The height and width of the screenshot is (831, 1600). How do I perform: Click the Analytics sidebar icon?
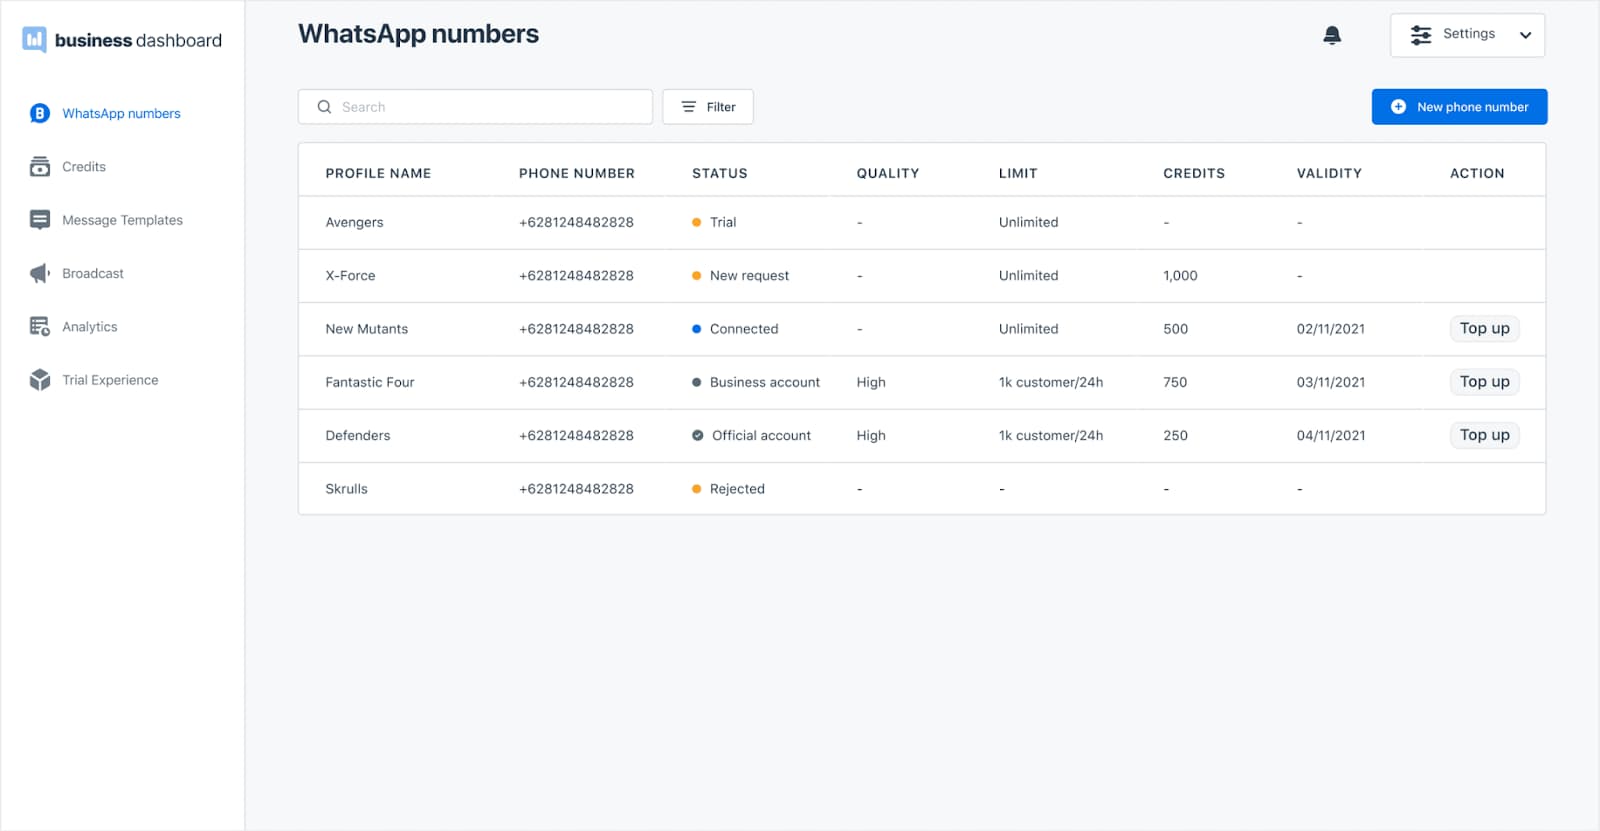click(40, 326)
